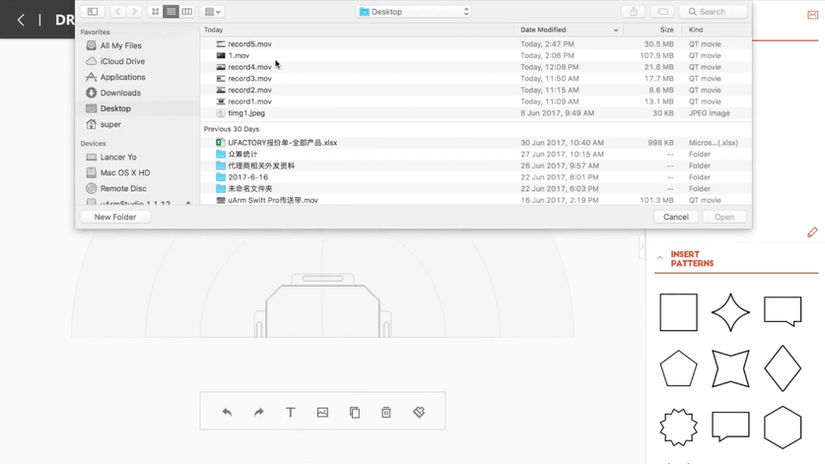Screen dimensions: 825x464
Task: Undo the last action
Action: coord(227,412)
